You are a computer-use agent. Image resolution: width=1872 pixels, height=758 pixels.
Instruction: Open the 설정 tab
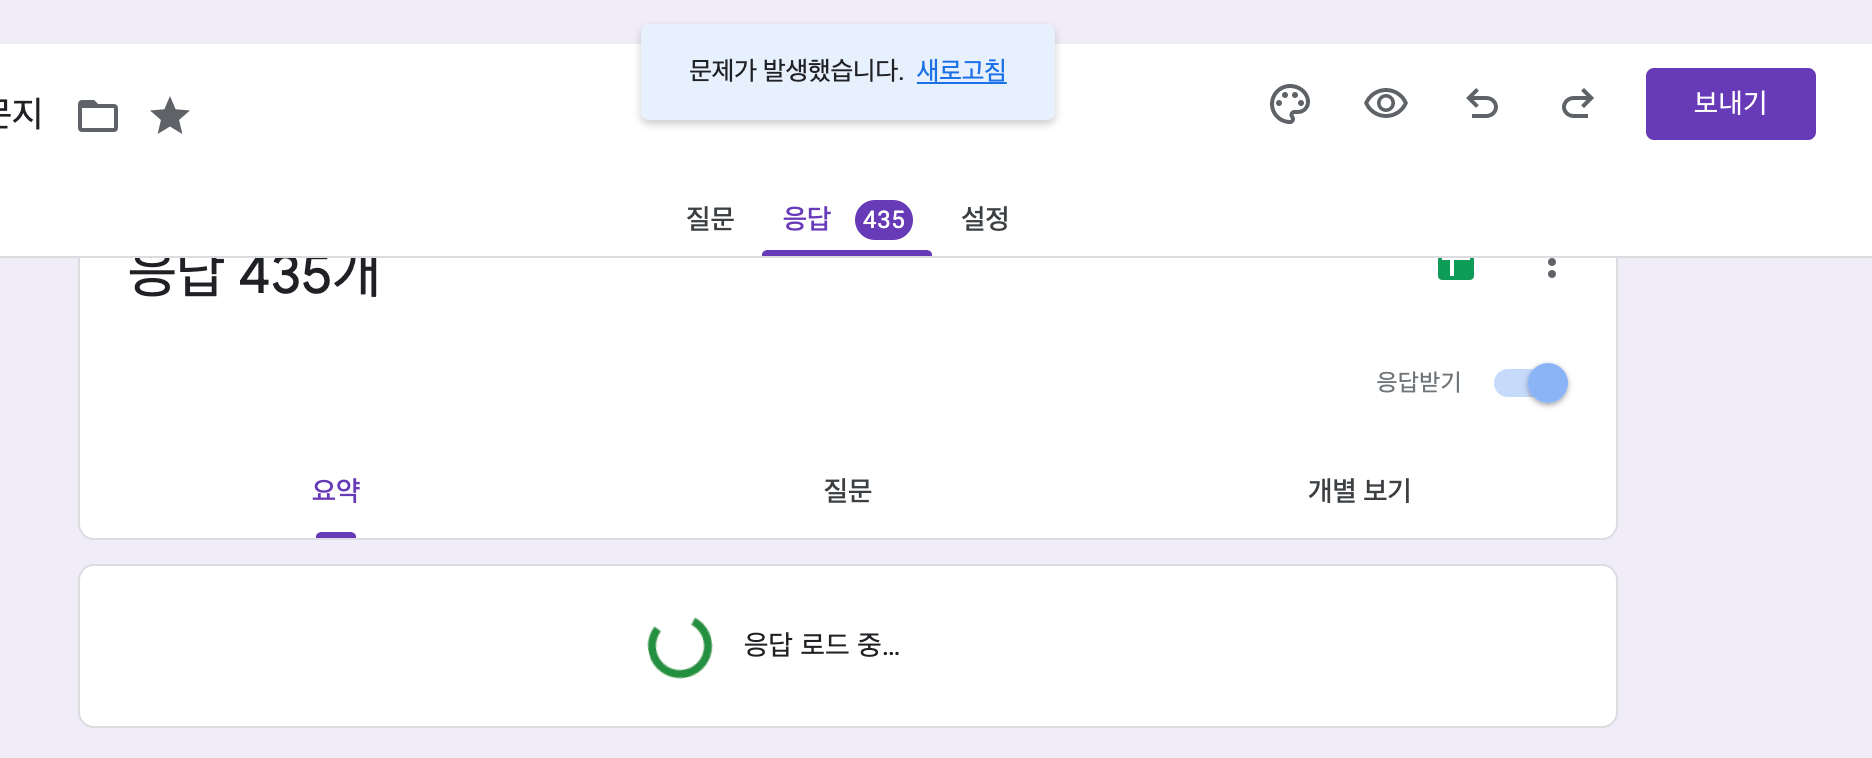point(982,220)
